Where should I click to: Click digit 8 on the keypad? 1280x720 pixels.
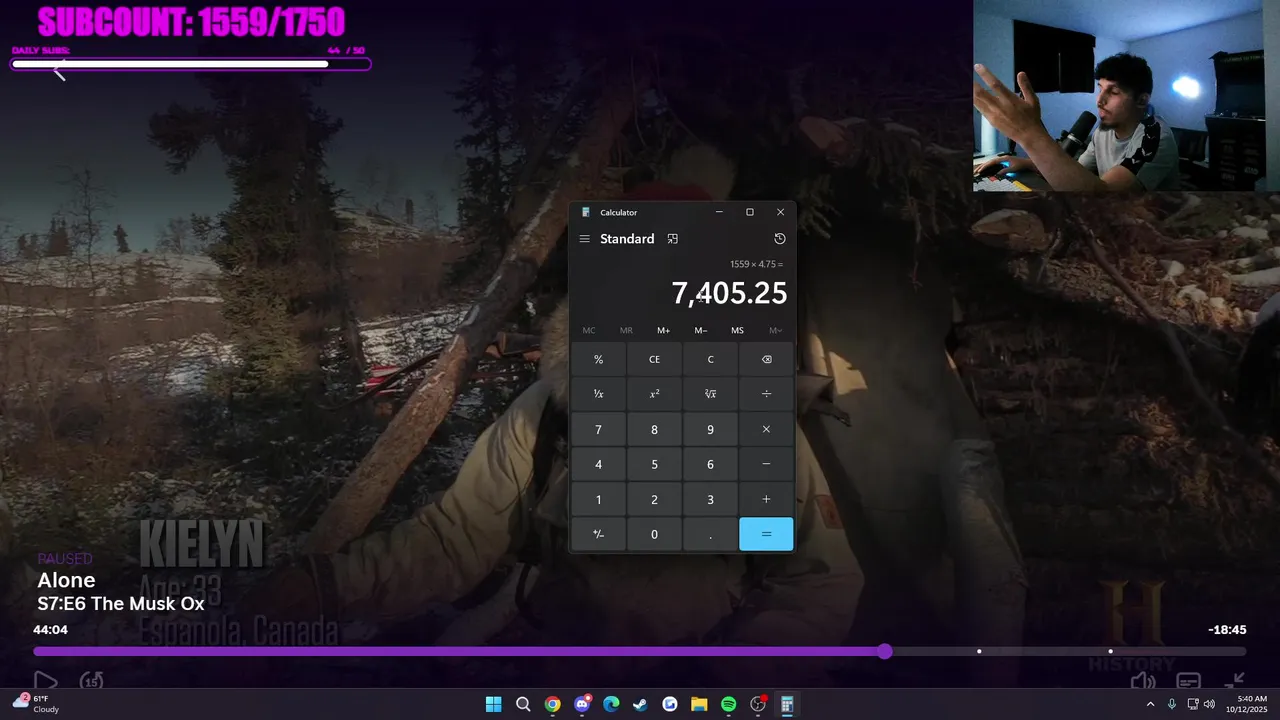[x=654, y=429]
